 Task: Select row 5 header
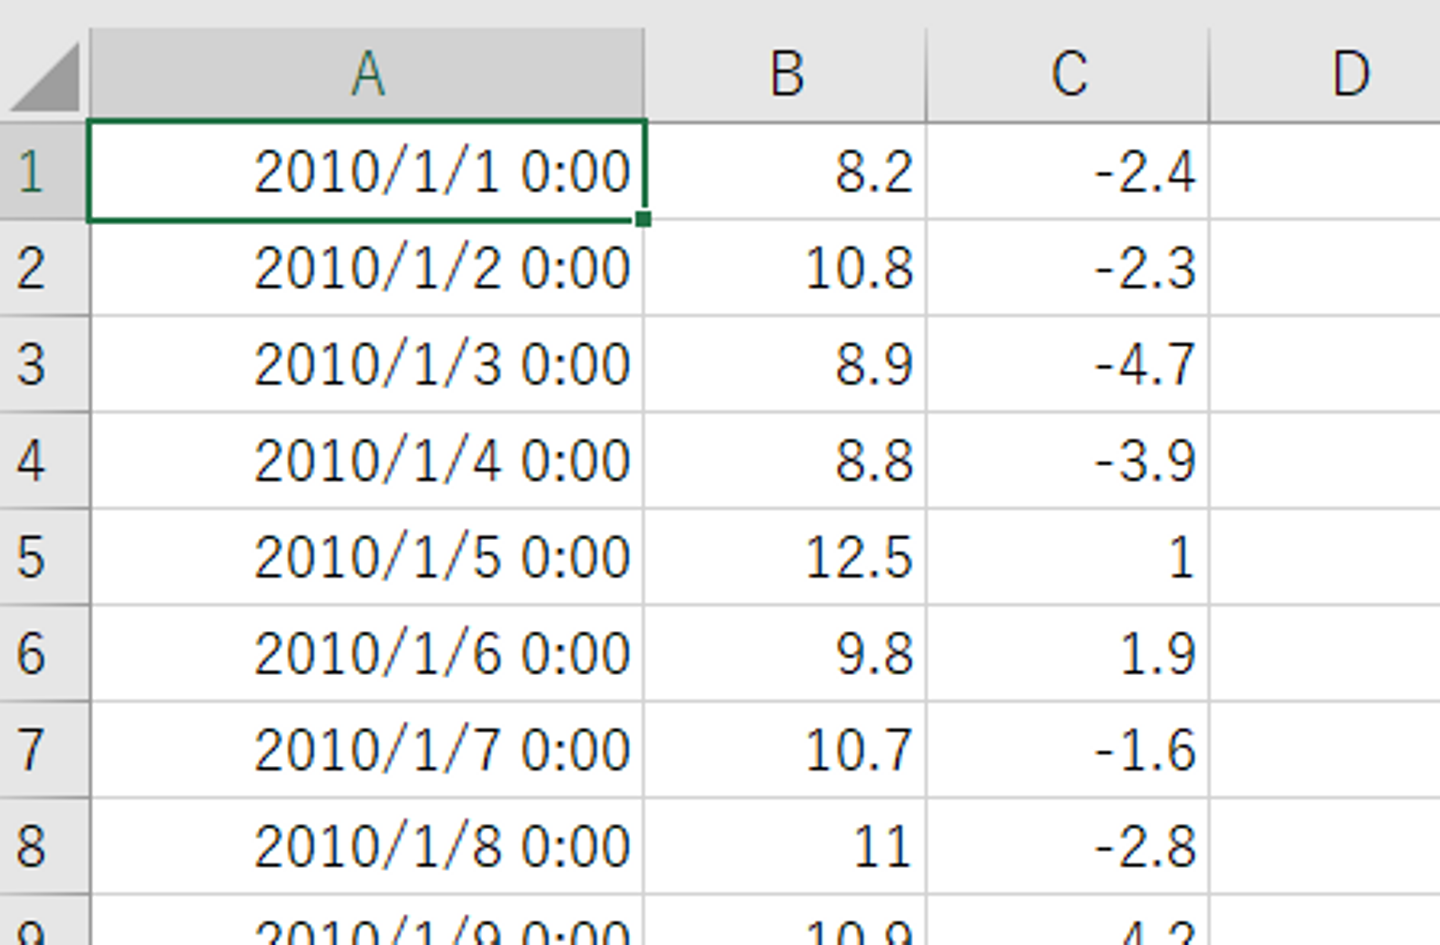click(x=32, y=557)
